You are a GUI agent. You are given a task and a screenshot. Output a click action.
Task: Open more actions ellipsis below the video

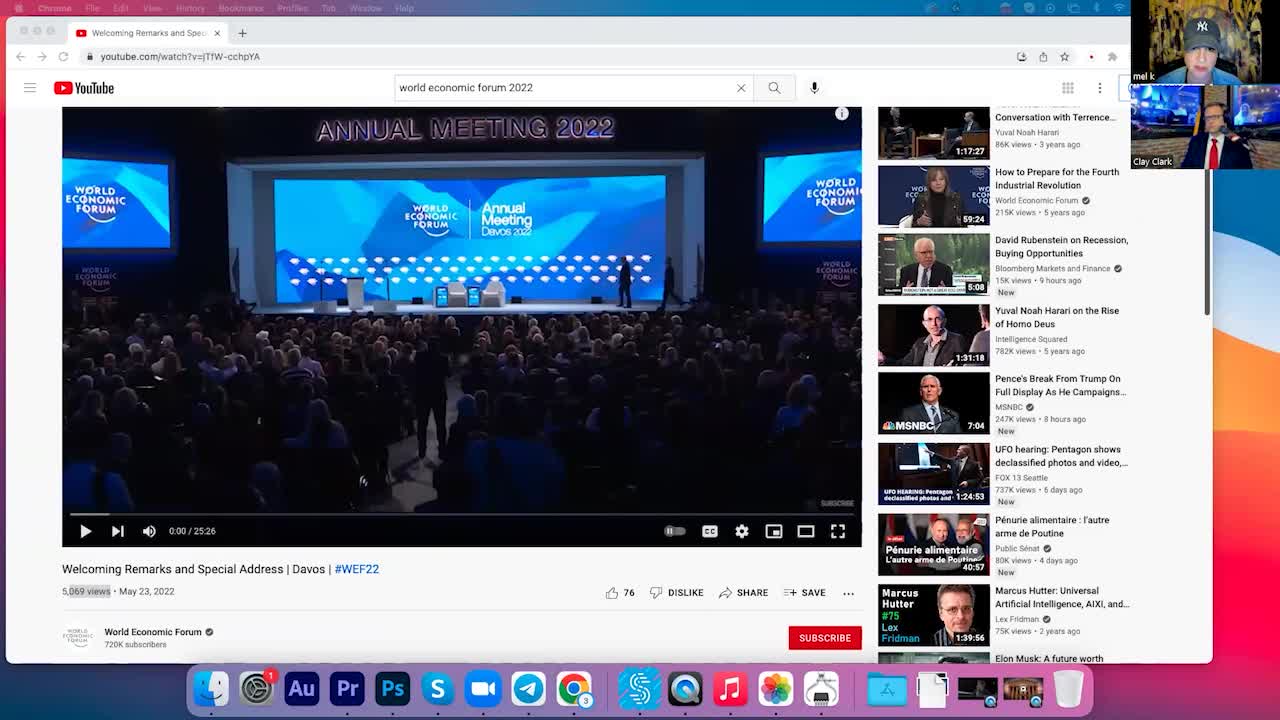[x=848, y=593]
